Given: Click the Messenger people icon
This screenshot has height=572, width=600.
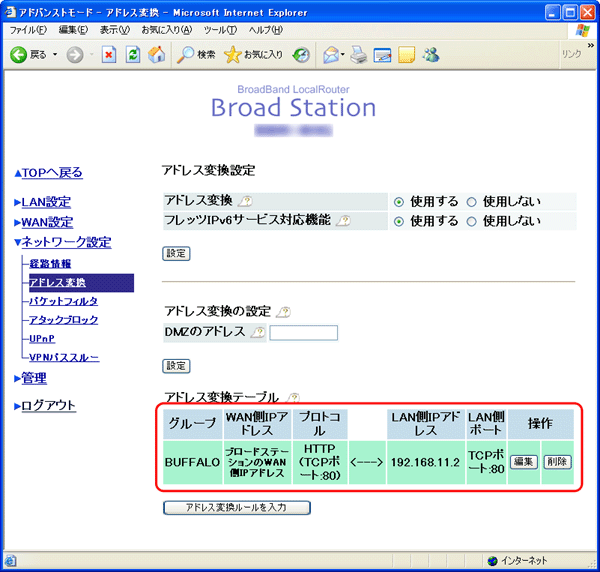Looking at the screenshot, I should click(431, 55).
